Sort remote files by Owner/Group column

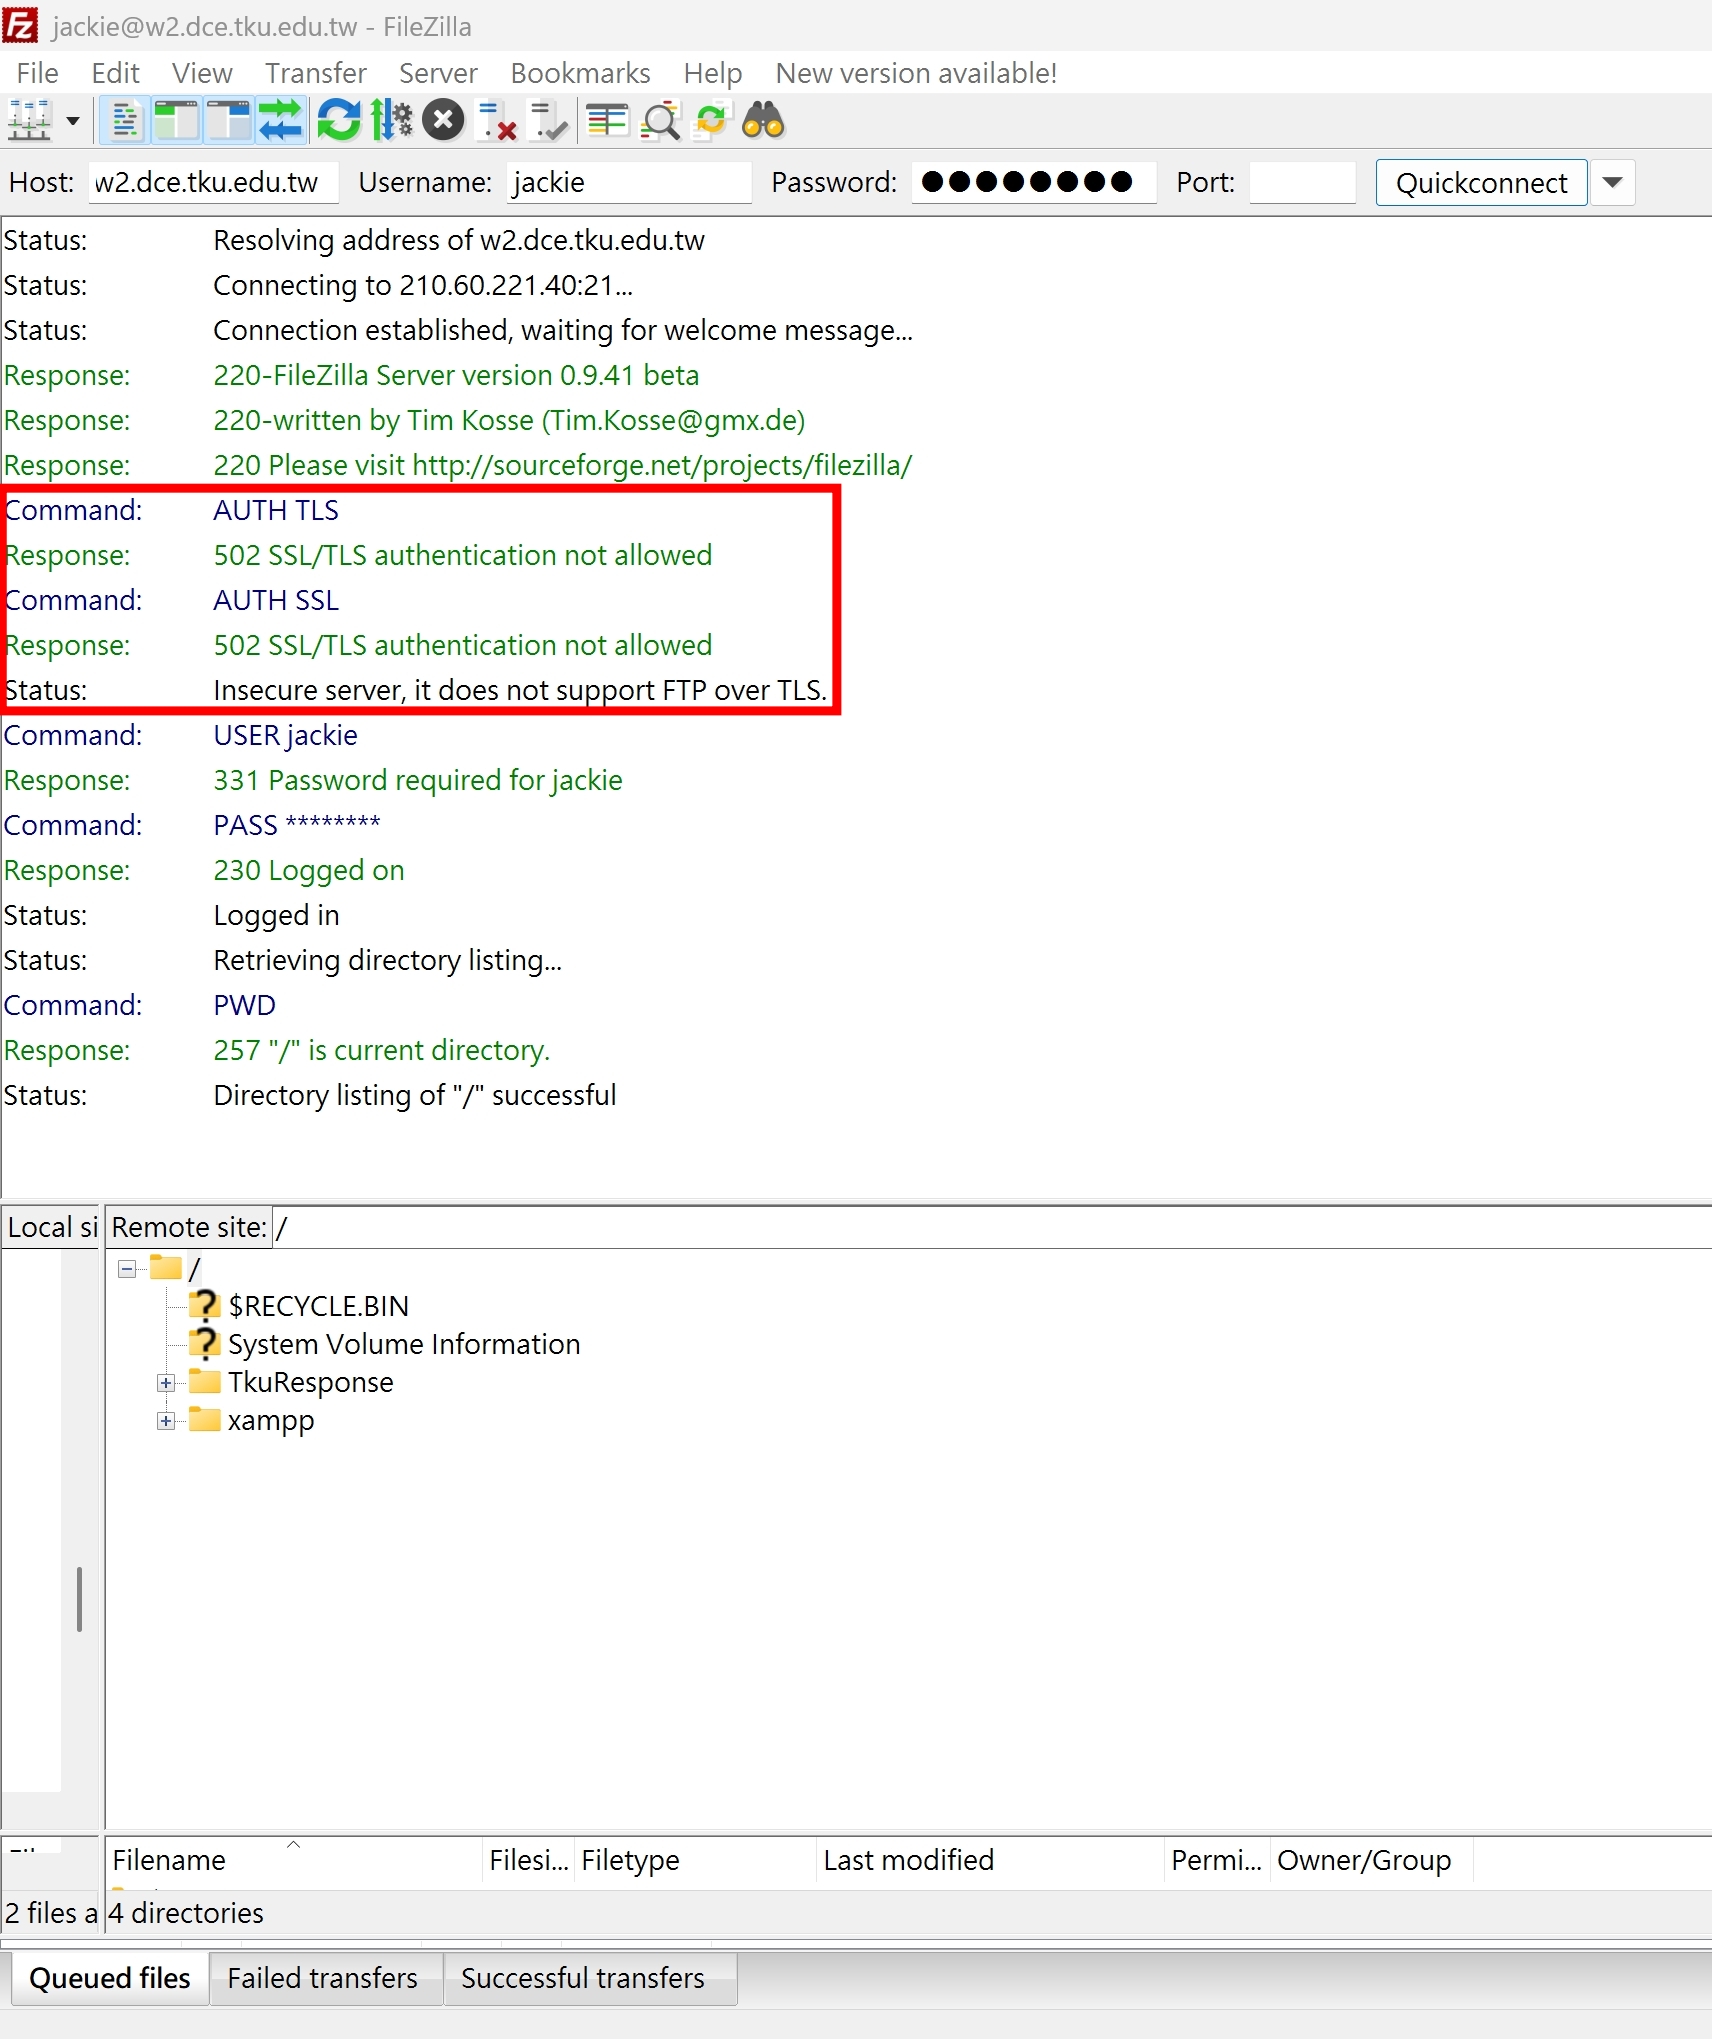[x=1372, y=1860]
